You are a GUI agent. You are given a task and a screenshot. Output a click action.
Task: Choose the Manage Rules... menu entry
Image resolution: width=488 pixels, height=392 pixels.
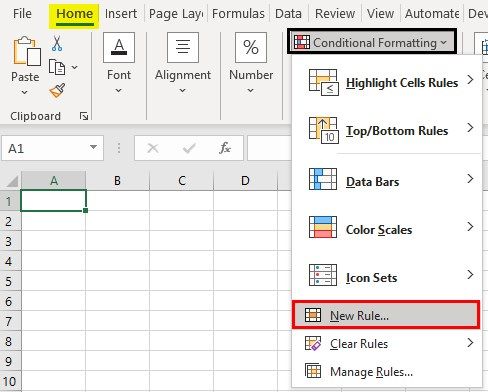tap(386, 371)
